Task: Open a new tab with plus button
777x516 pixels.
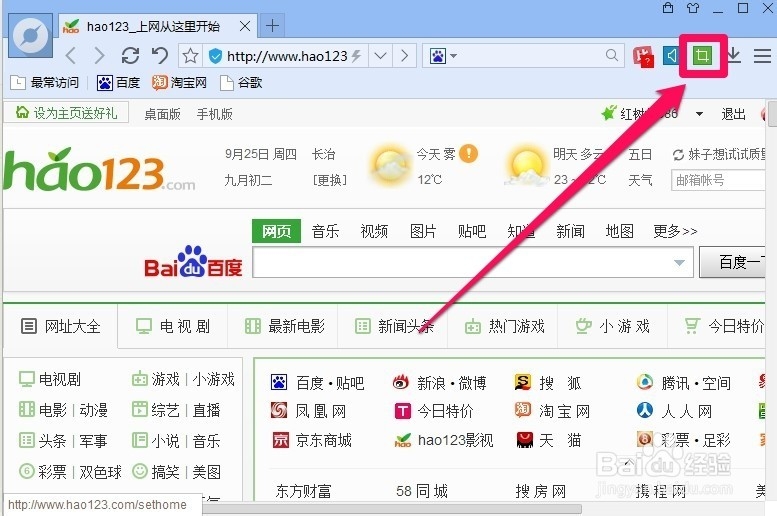Action: coord(273,26)
